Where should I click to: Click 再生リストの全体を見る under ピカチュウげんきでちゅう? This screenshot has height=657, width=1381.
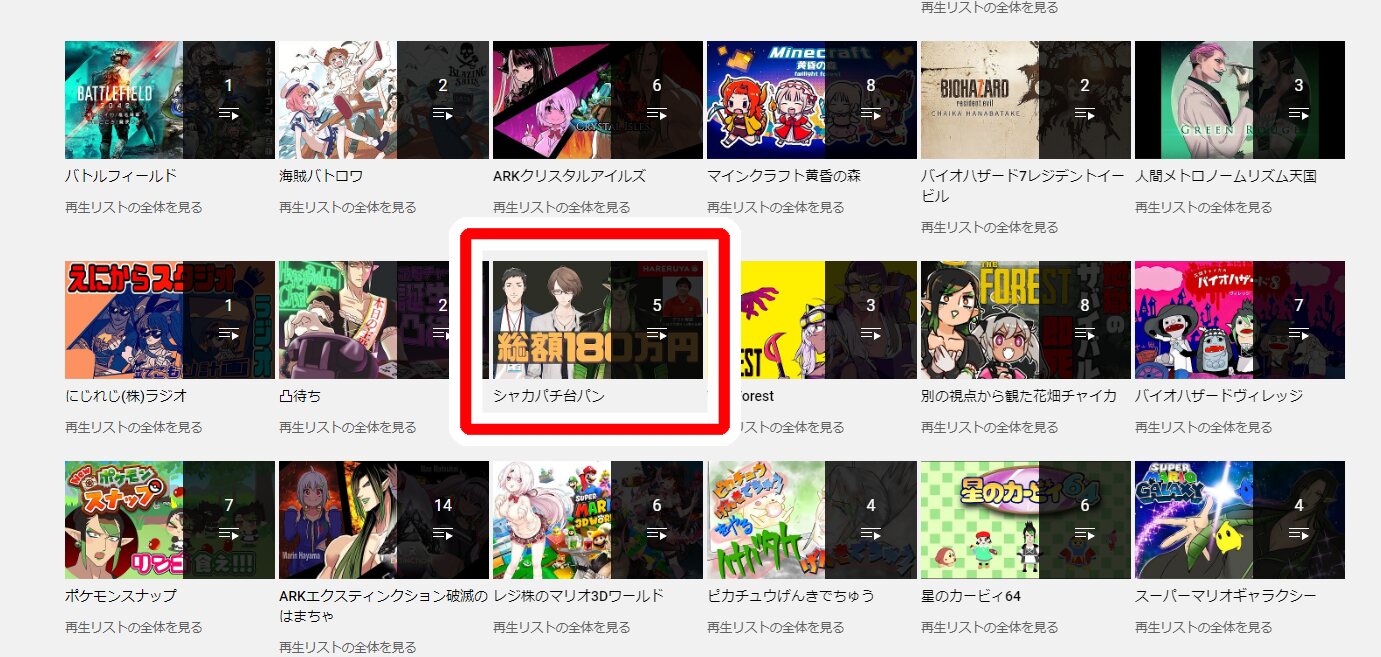pos(776,627)
